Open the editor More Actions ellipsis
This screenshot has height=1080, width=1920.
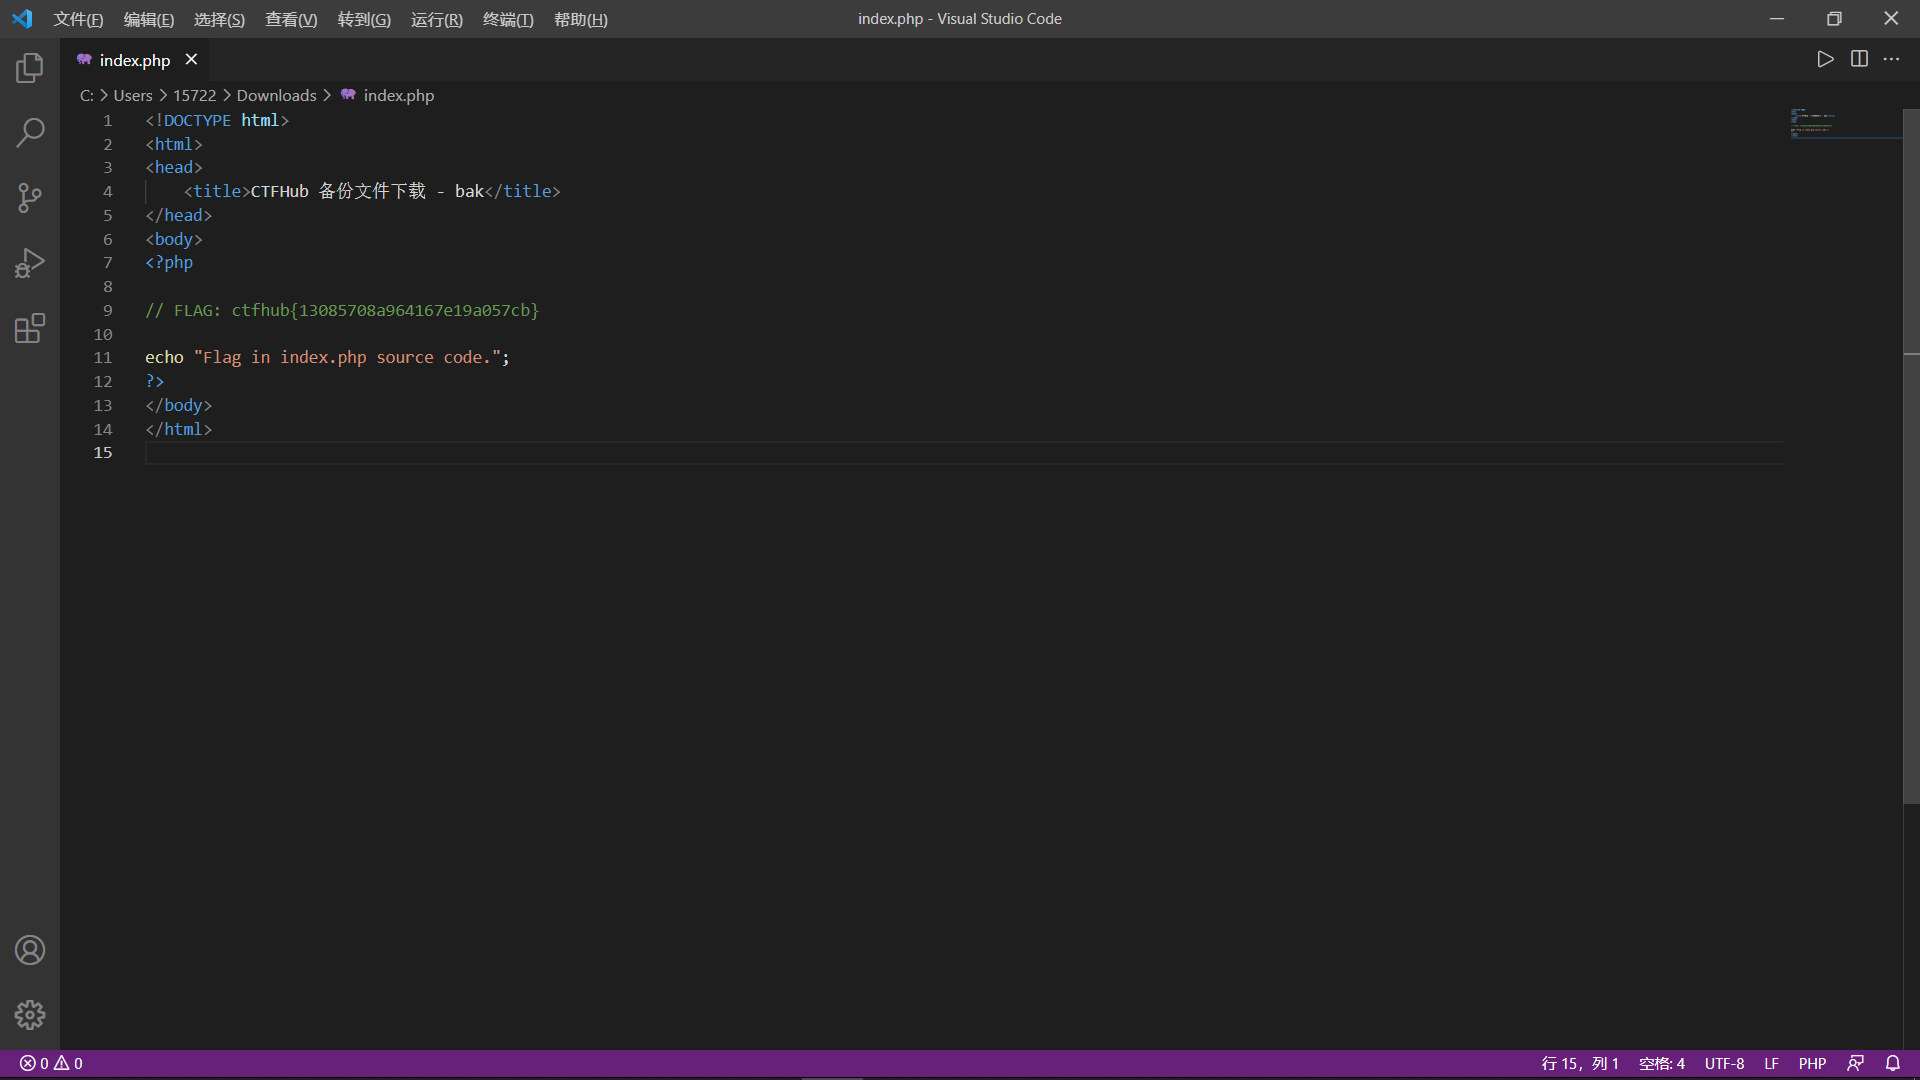[x=1891, y=59]
